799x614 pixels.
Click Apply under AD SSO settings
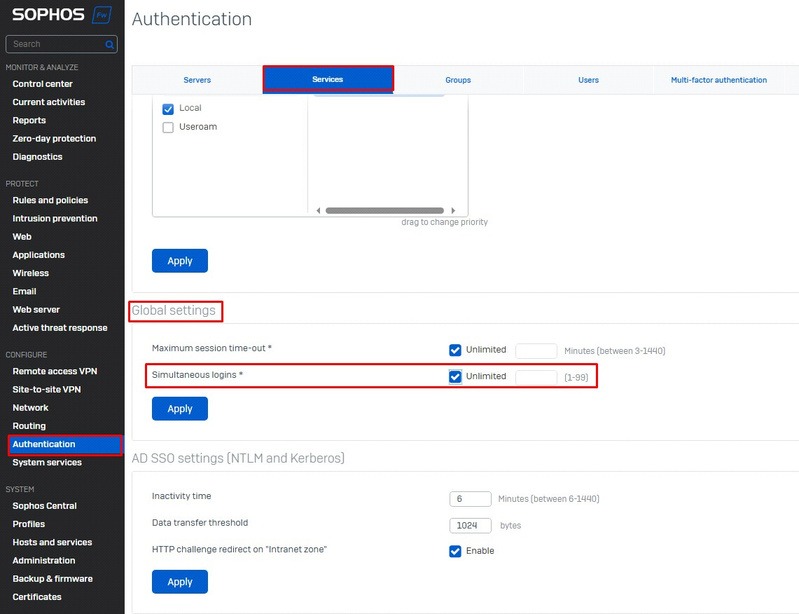click(x=180, y=582)
